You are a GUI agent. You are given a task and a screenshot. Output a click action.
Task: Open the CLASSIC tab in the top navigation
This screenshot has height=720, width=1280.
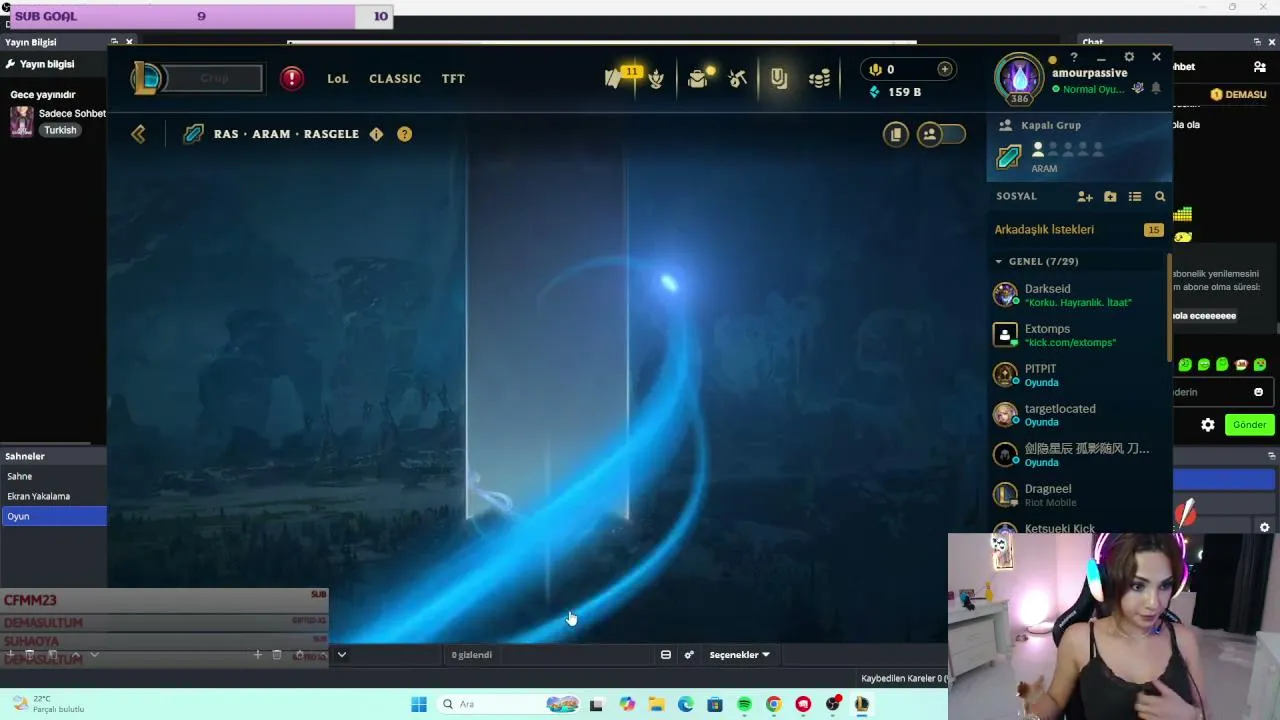[395, 78]
